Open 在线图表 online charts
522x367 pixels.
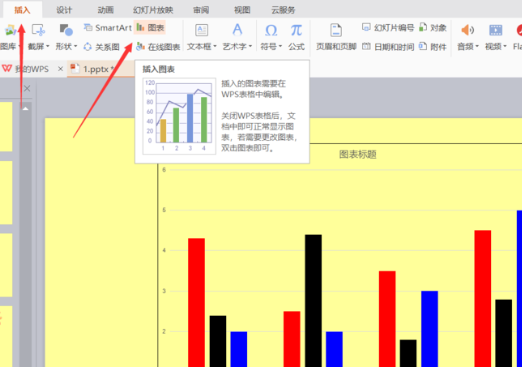[x=158, y=47]
